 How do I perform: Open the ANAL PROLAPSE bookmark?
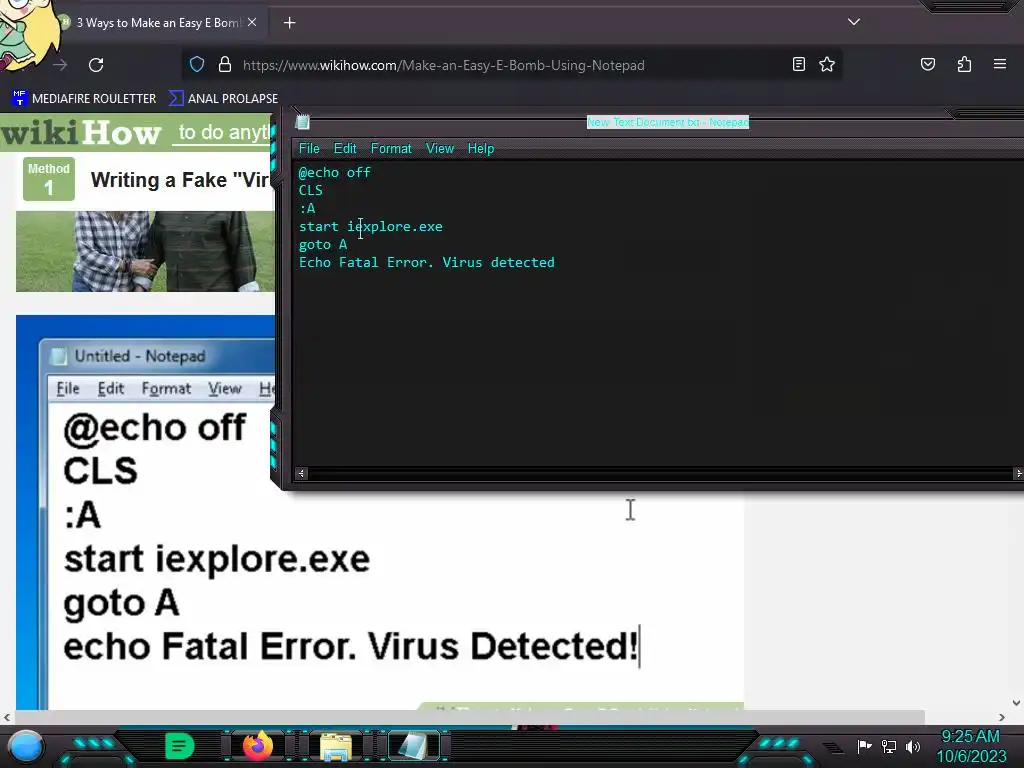224,99
